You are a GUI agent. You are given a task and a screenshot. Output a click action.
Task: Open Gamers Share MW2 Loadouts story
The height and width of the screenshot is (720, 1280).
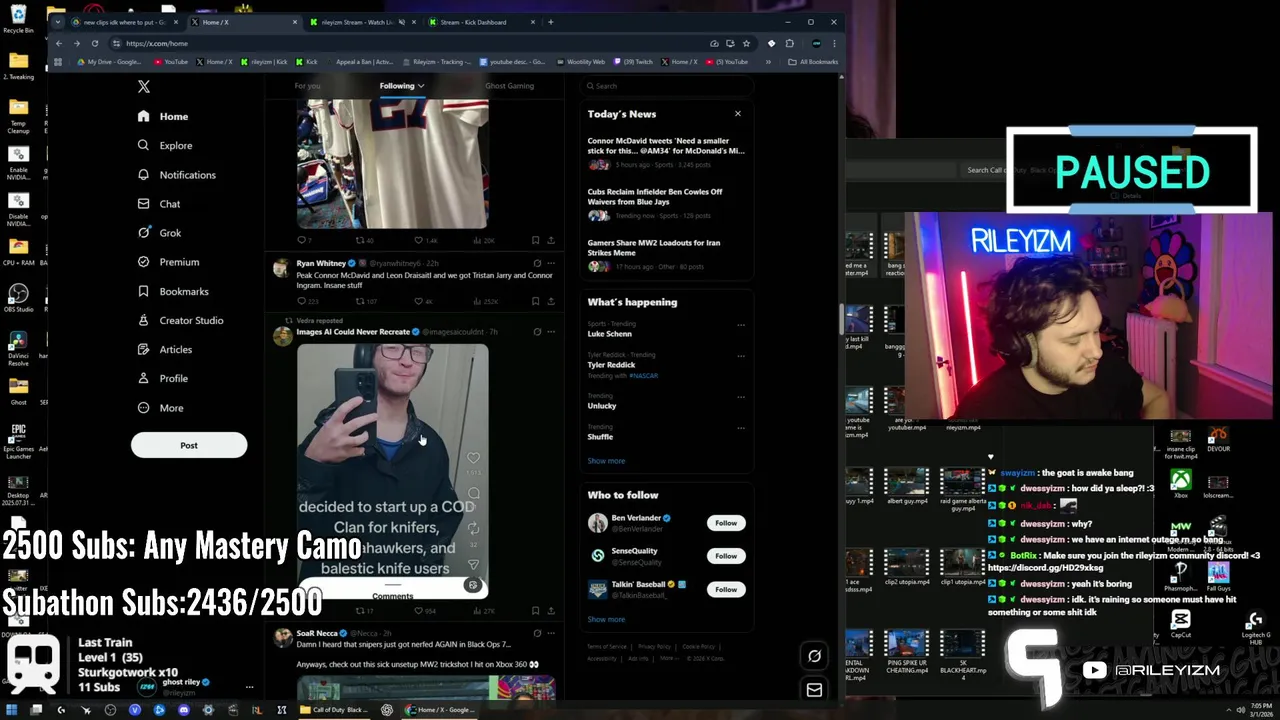[666, 254]
